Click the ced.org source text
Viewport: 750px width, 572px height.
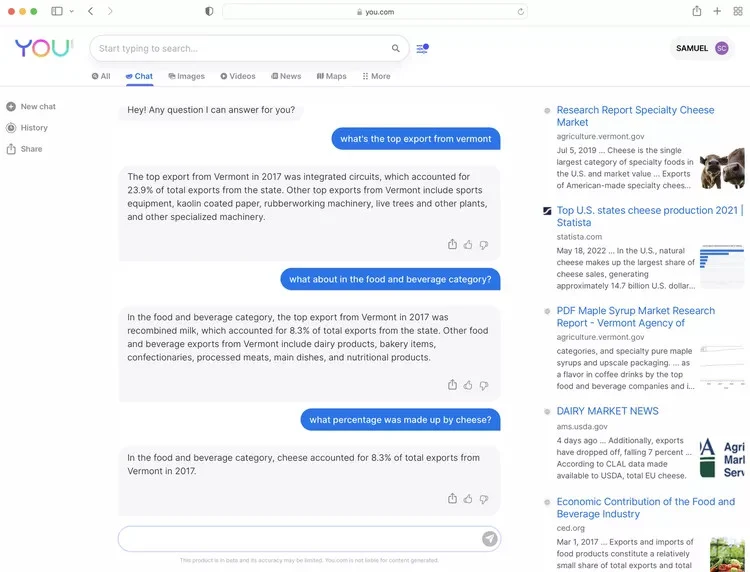[x=571, y=528]
